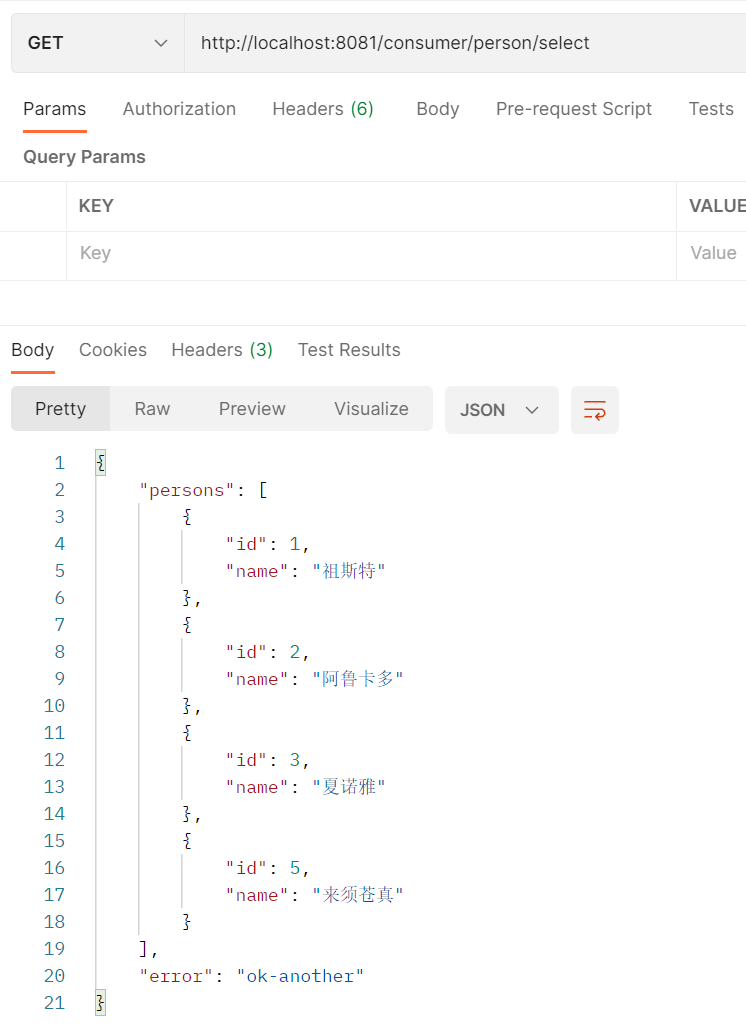Click the name value "夏诺雅"
Screen dimensions: 746x1033
coord(349,787)
